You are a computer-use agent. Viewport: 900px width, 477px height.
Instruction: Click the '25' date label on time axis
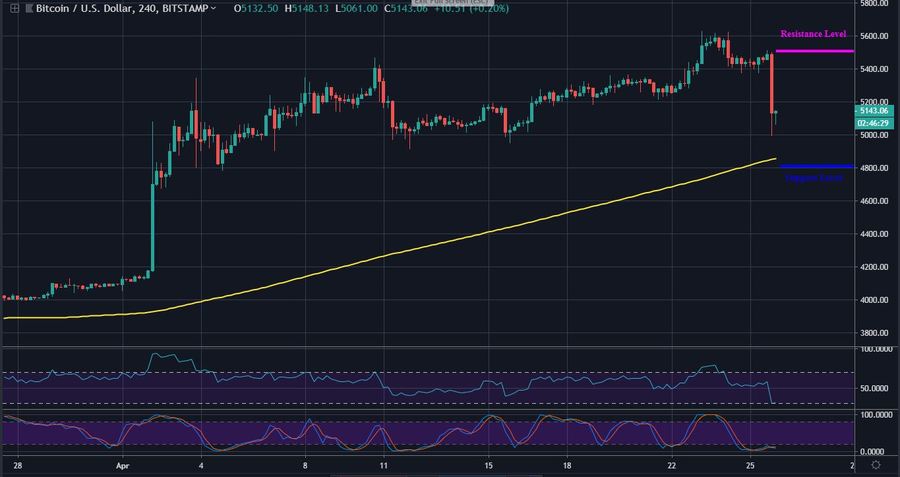[x=751, y=466]
